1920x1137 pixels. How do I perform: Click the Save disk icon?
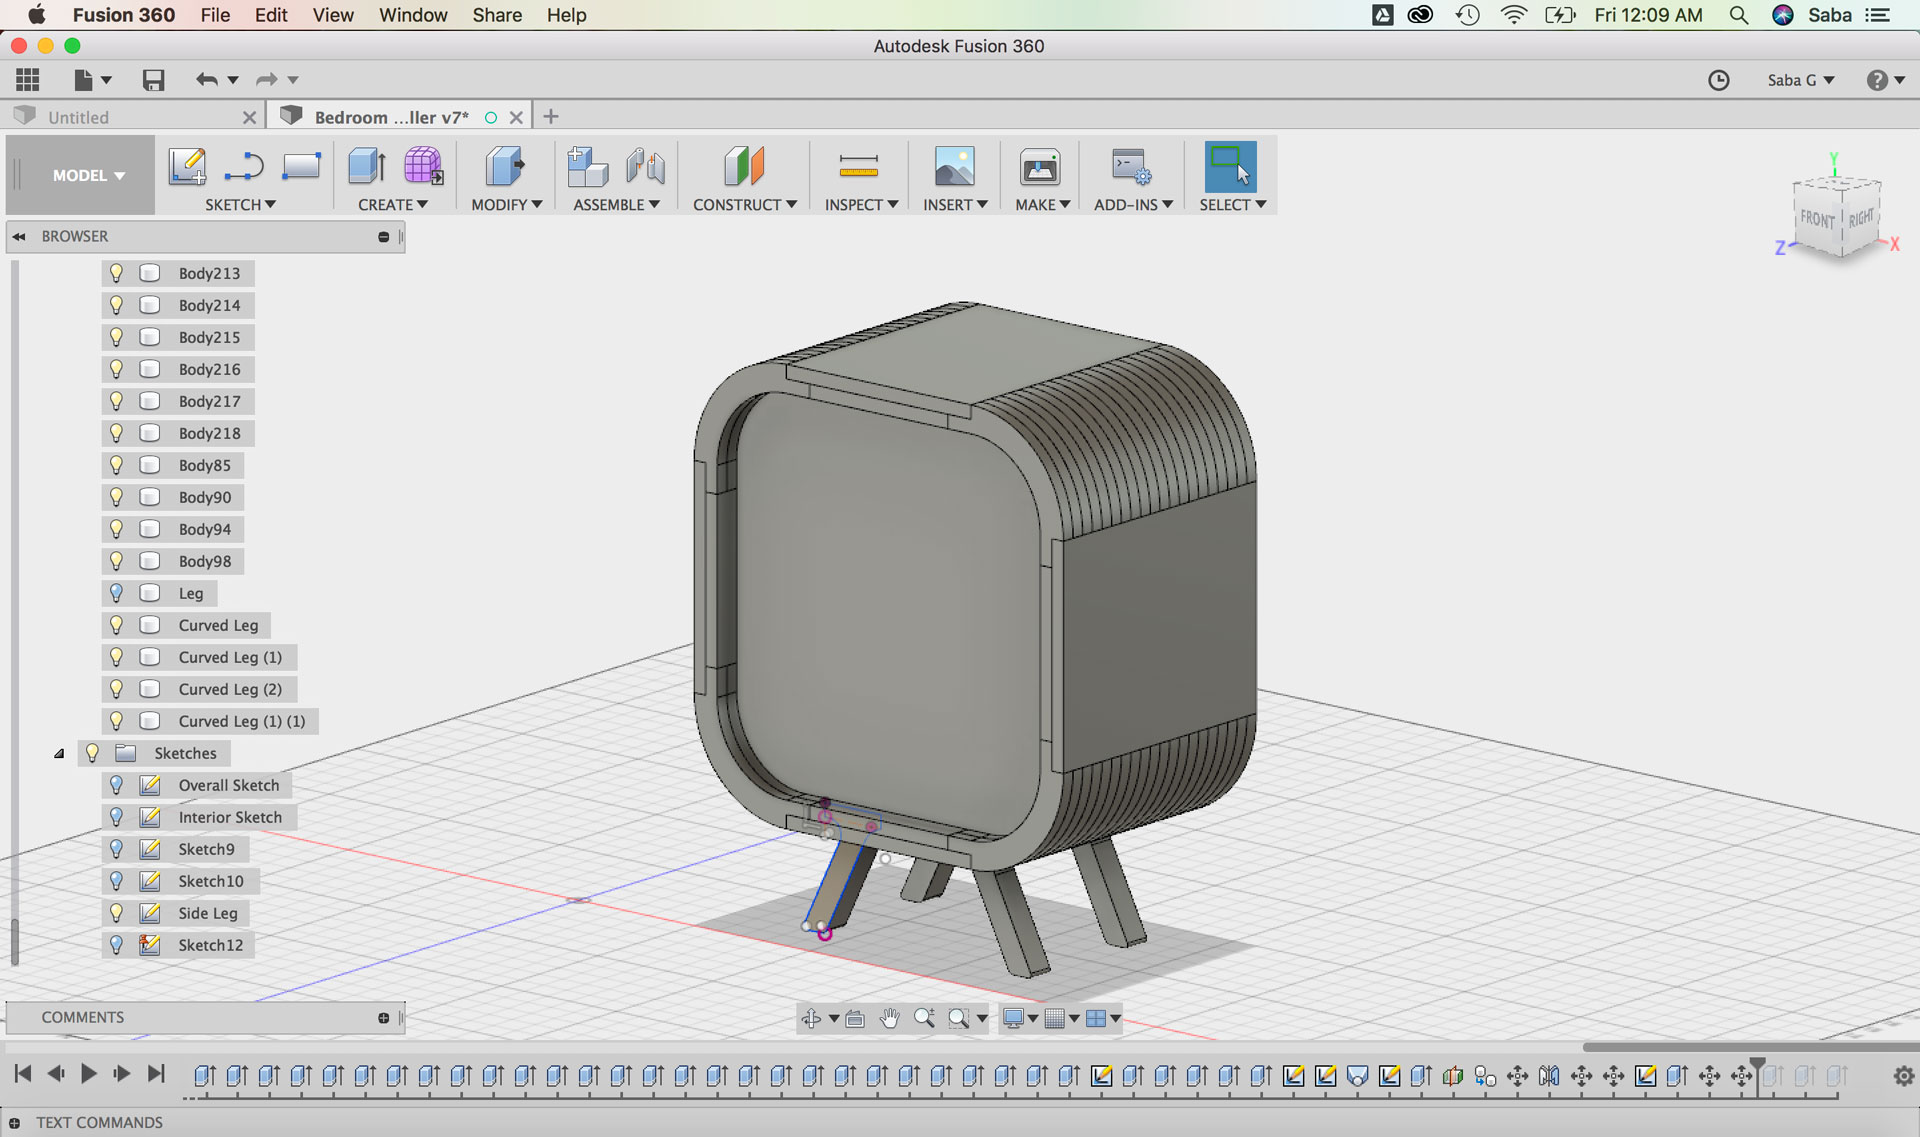tap(153, 80)
